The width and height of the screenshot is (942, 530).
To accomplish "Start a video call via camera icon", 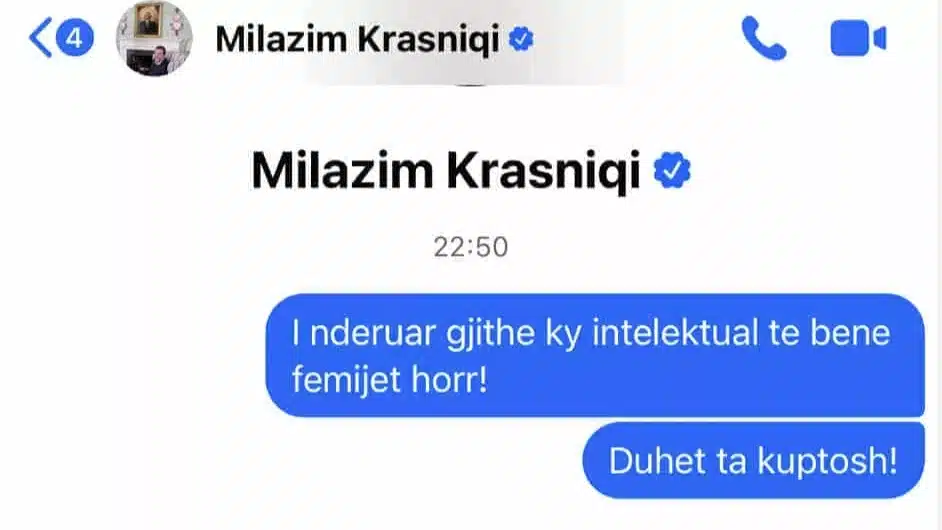I will (x=858, y=38).
